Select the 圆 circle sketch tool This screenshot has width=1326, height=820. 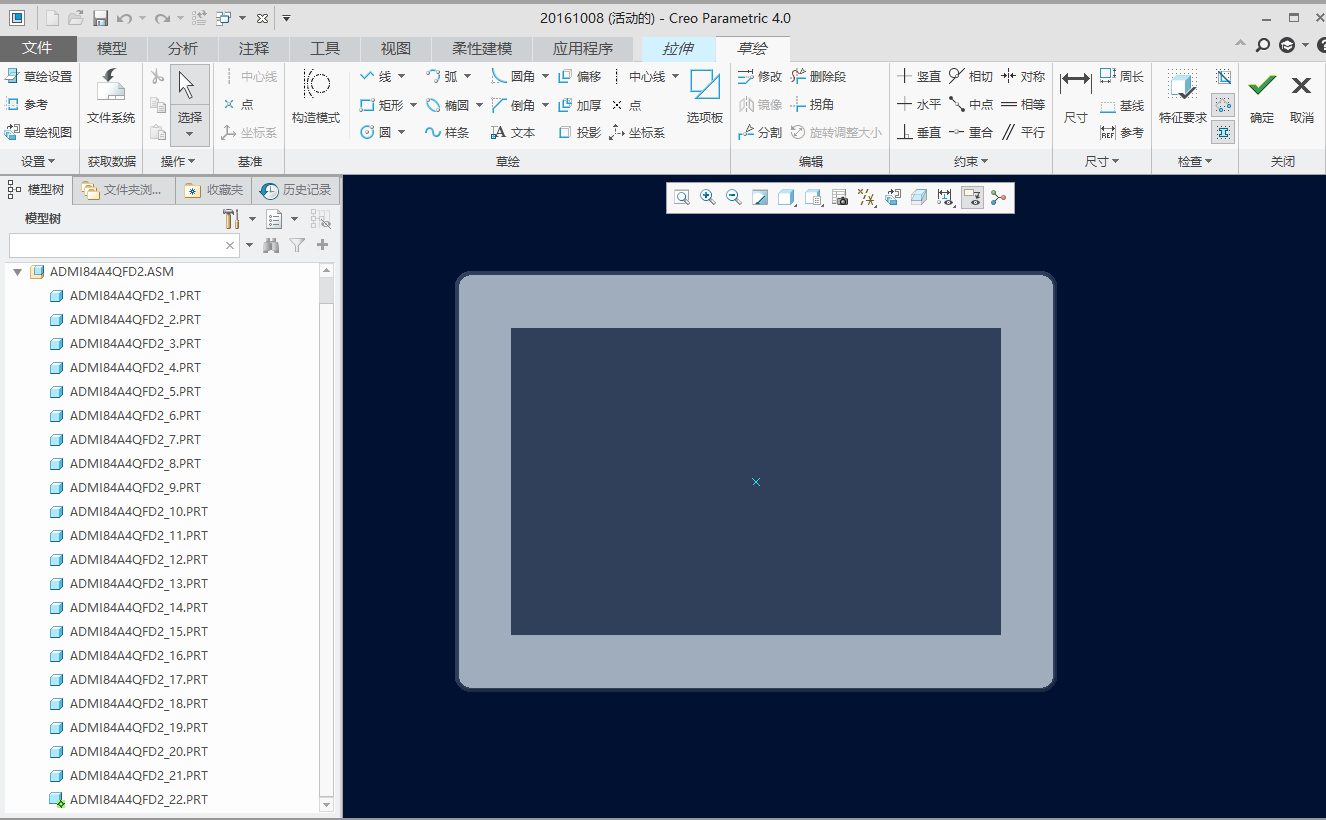point(376,132)
